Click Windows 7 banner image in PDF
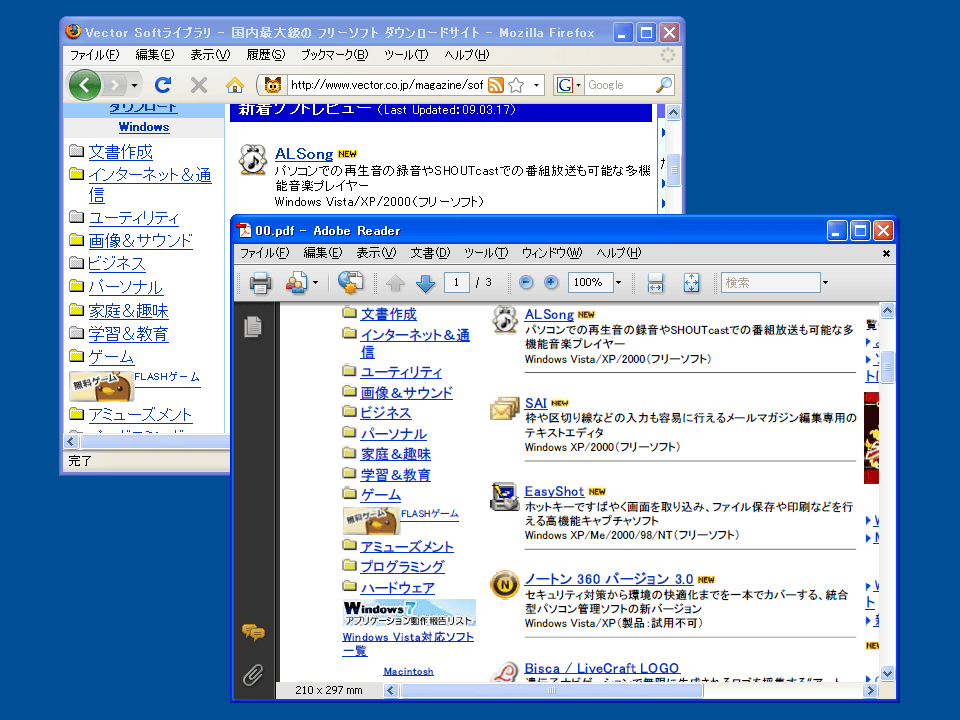960x720 pixels. 409,613
